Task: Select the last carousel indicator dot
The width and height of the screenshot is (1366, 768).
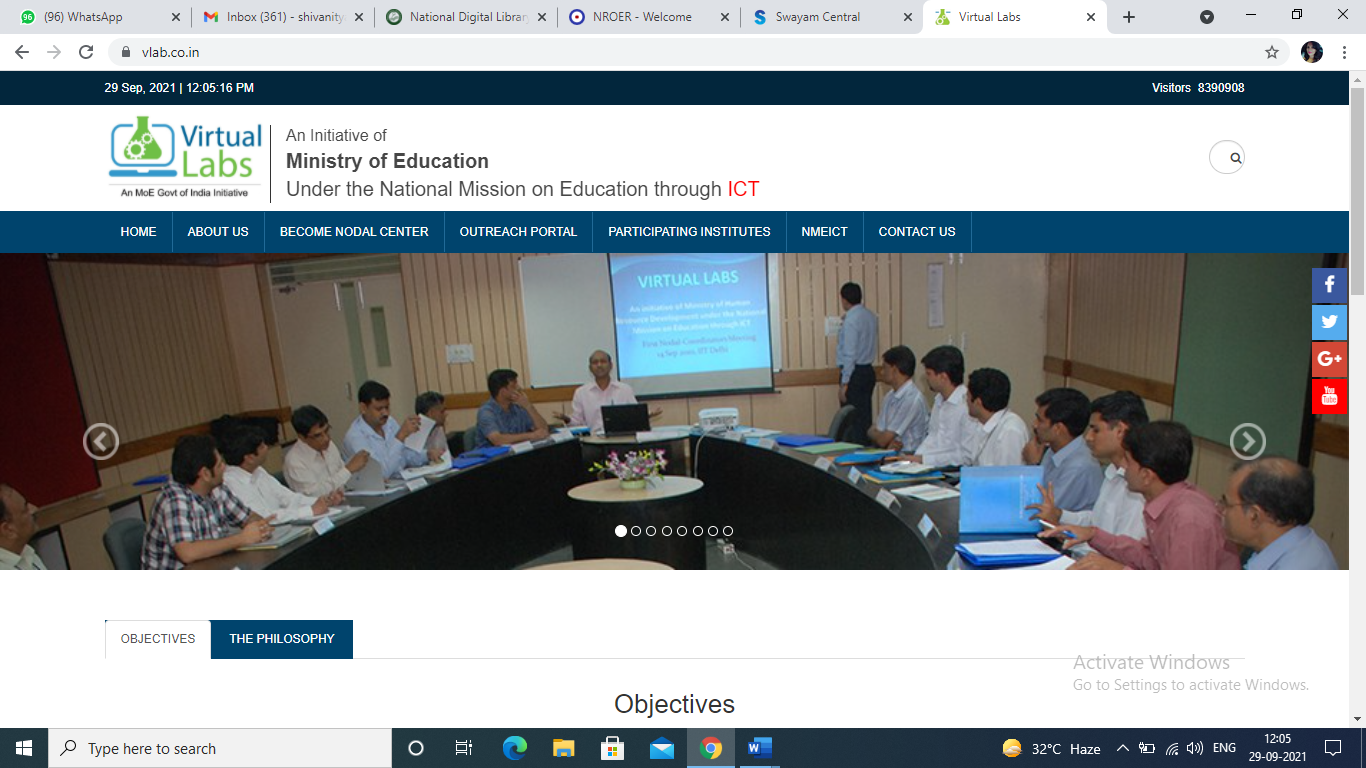Action: tap(728, 532)
